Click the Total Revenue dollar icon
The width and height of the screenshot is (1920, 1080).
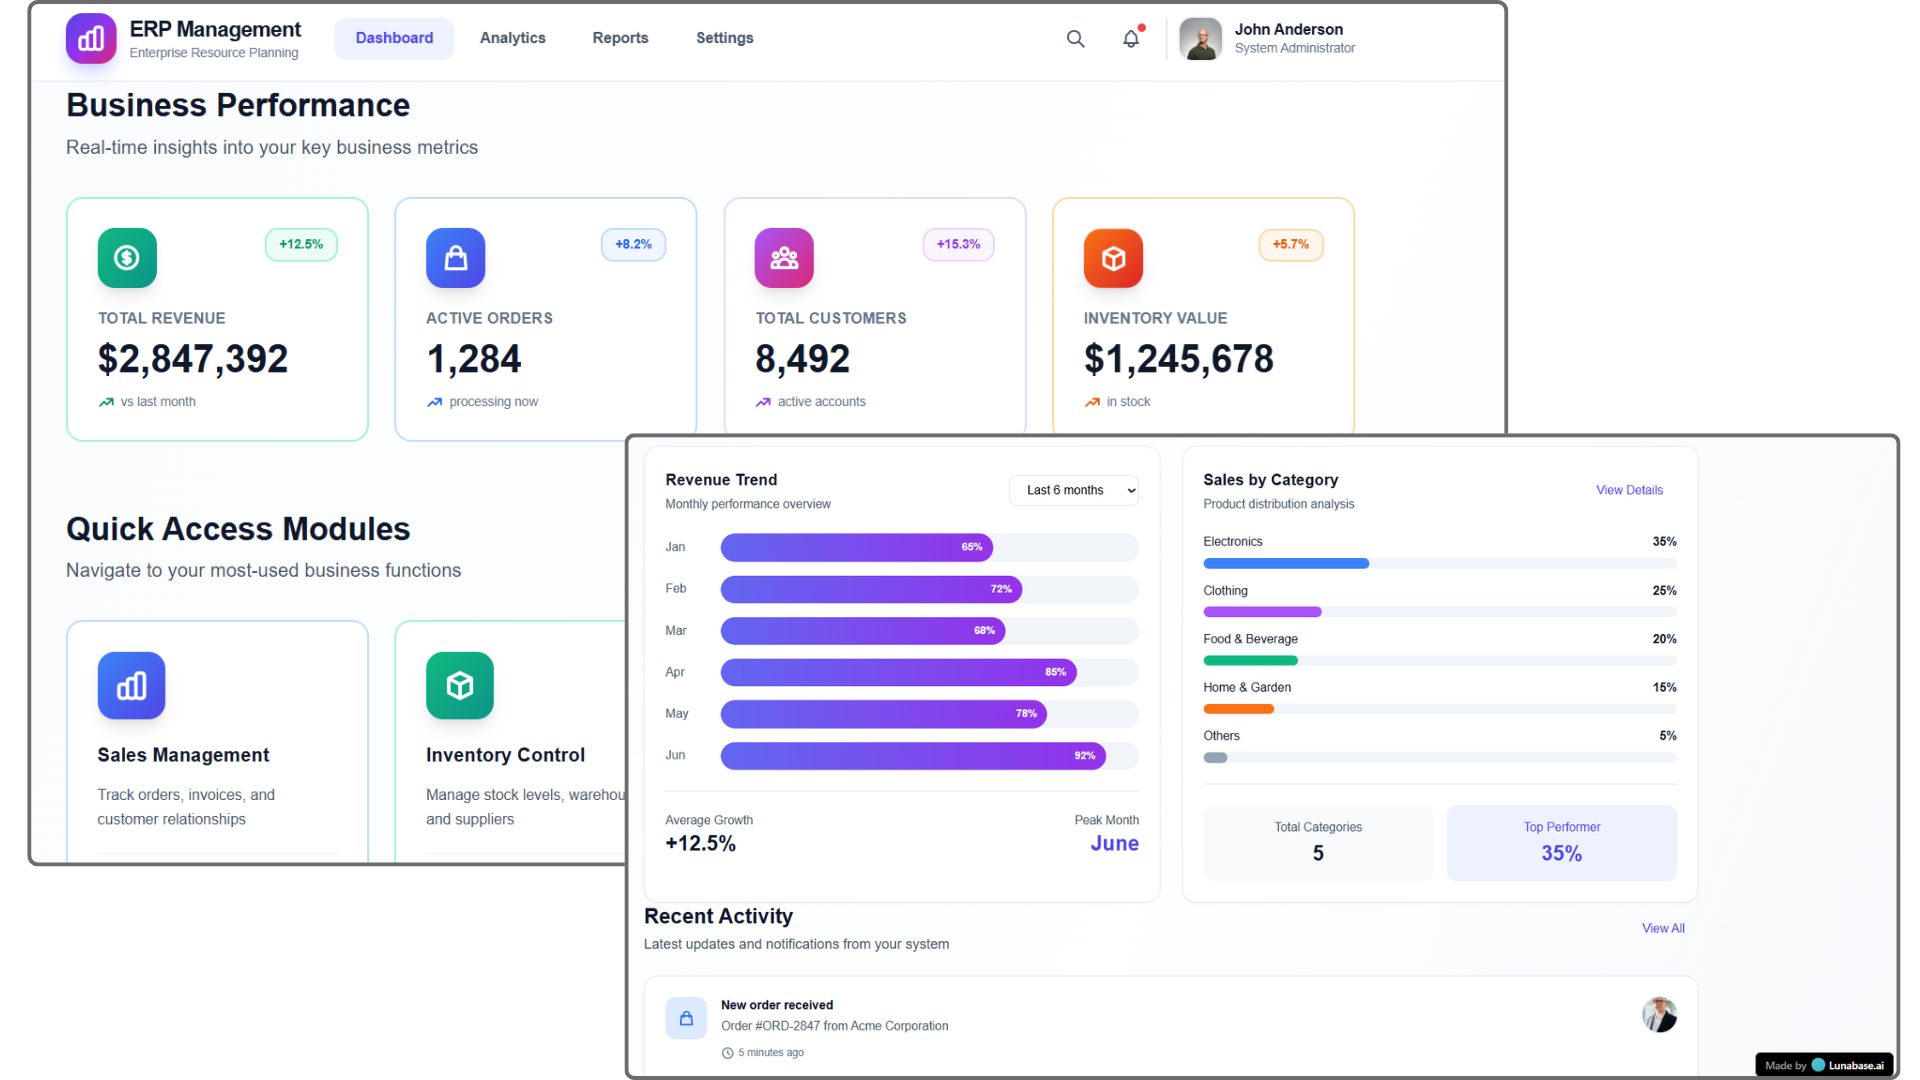[127, 258]
